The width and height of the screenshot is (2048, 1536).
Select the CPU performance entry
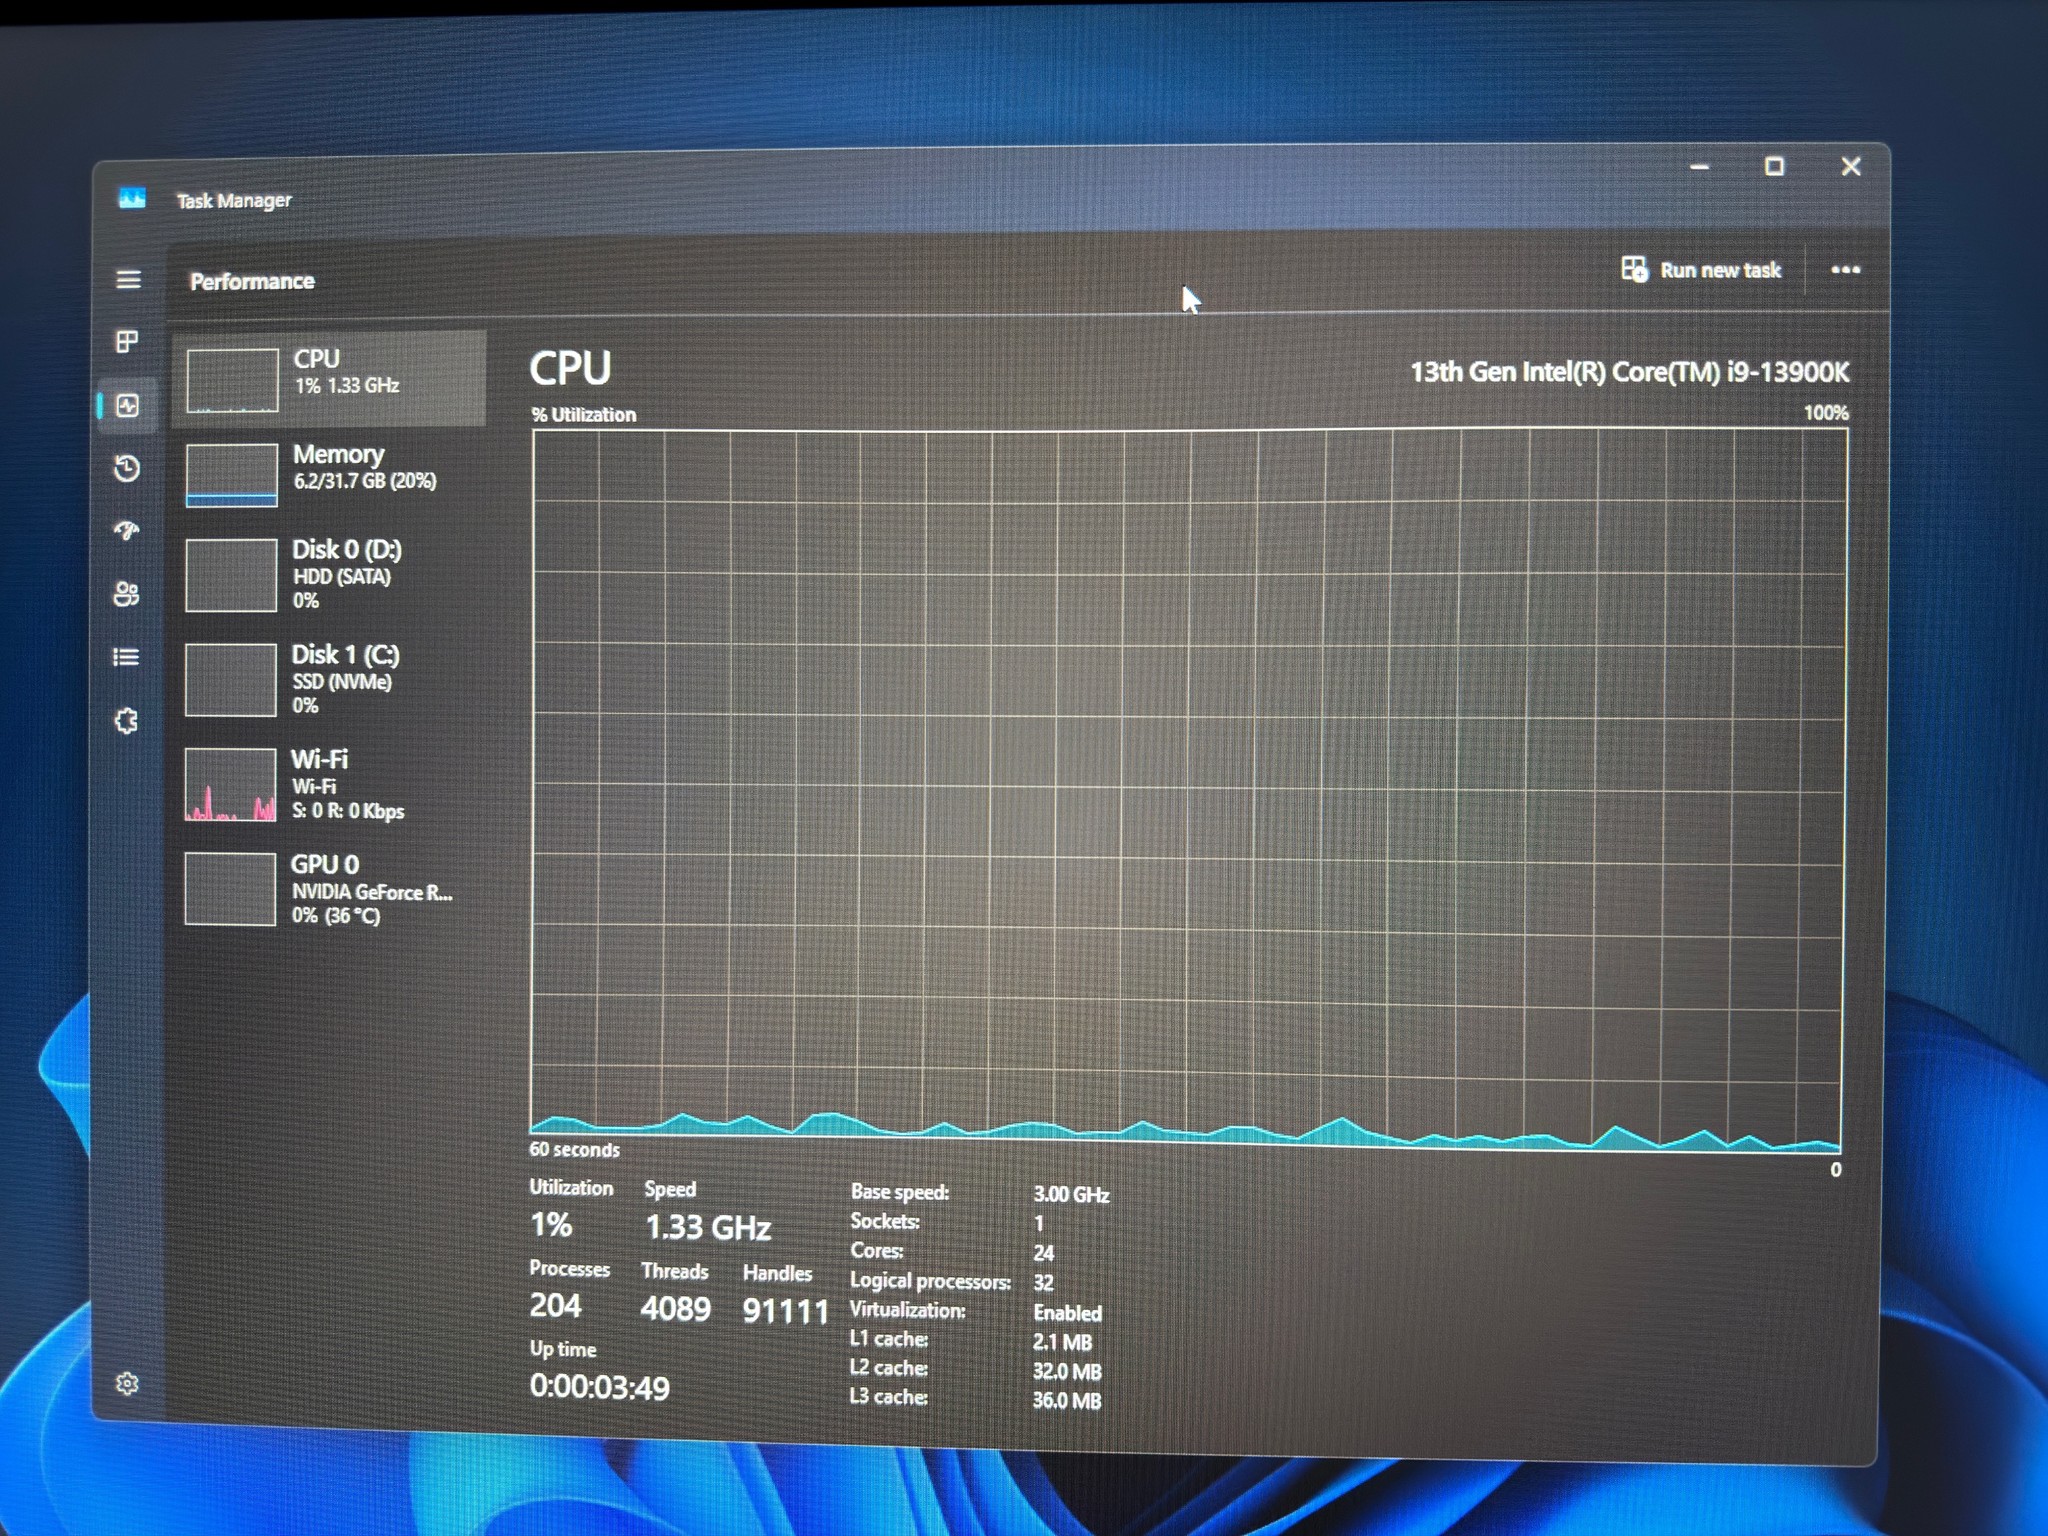point(329,377)
